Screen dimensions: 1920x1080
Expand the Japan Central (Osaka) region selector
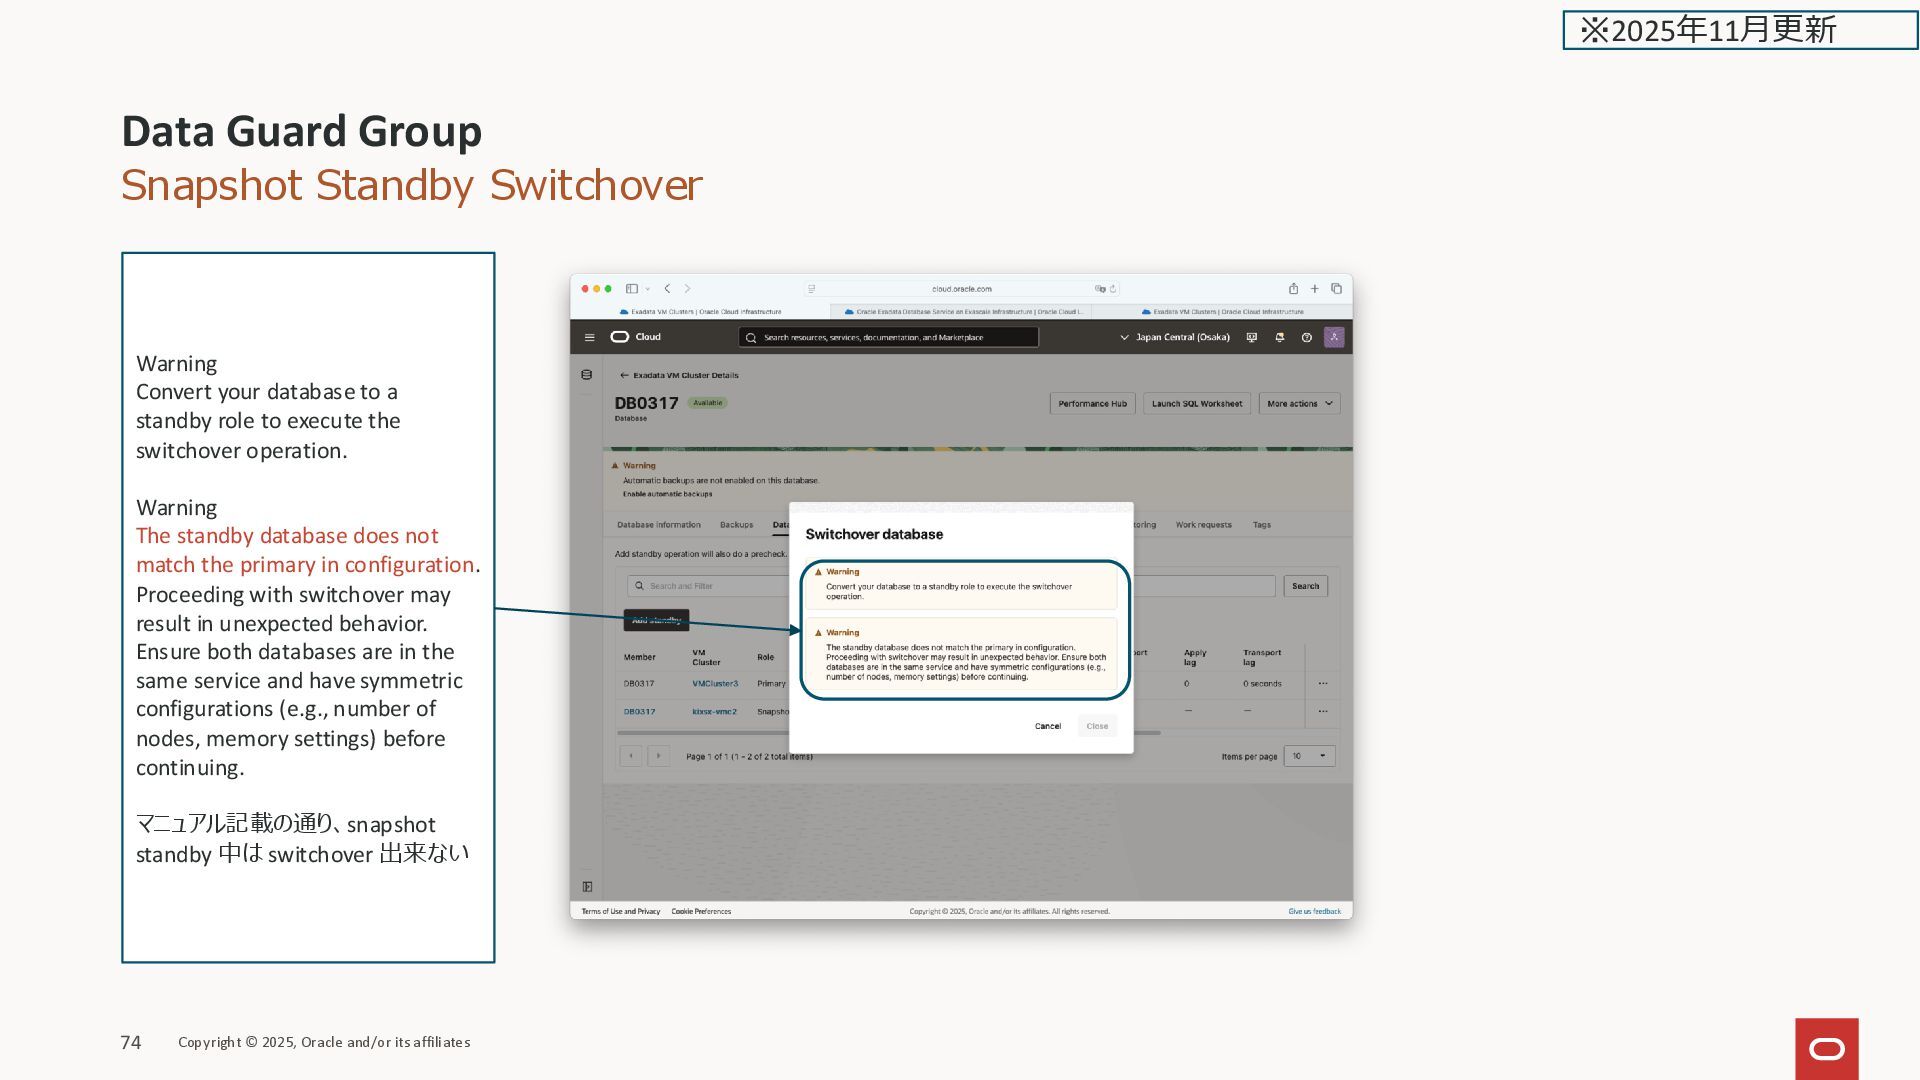pos(1174,338)
